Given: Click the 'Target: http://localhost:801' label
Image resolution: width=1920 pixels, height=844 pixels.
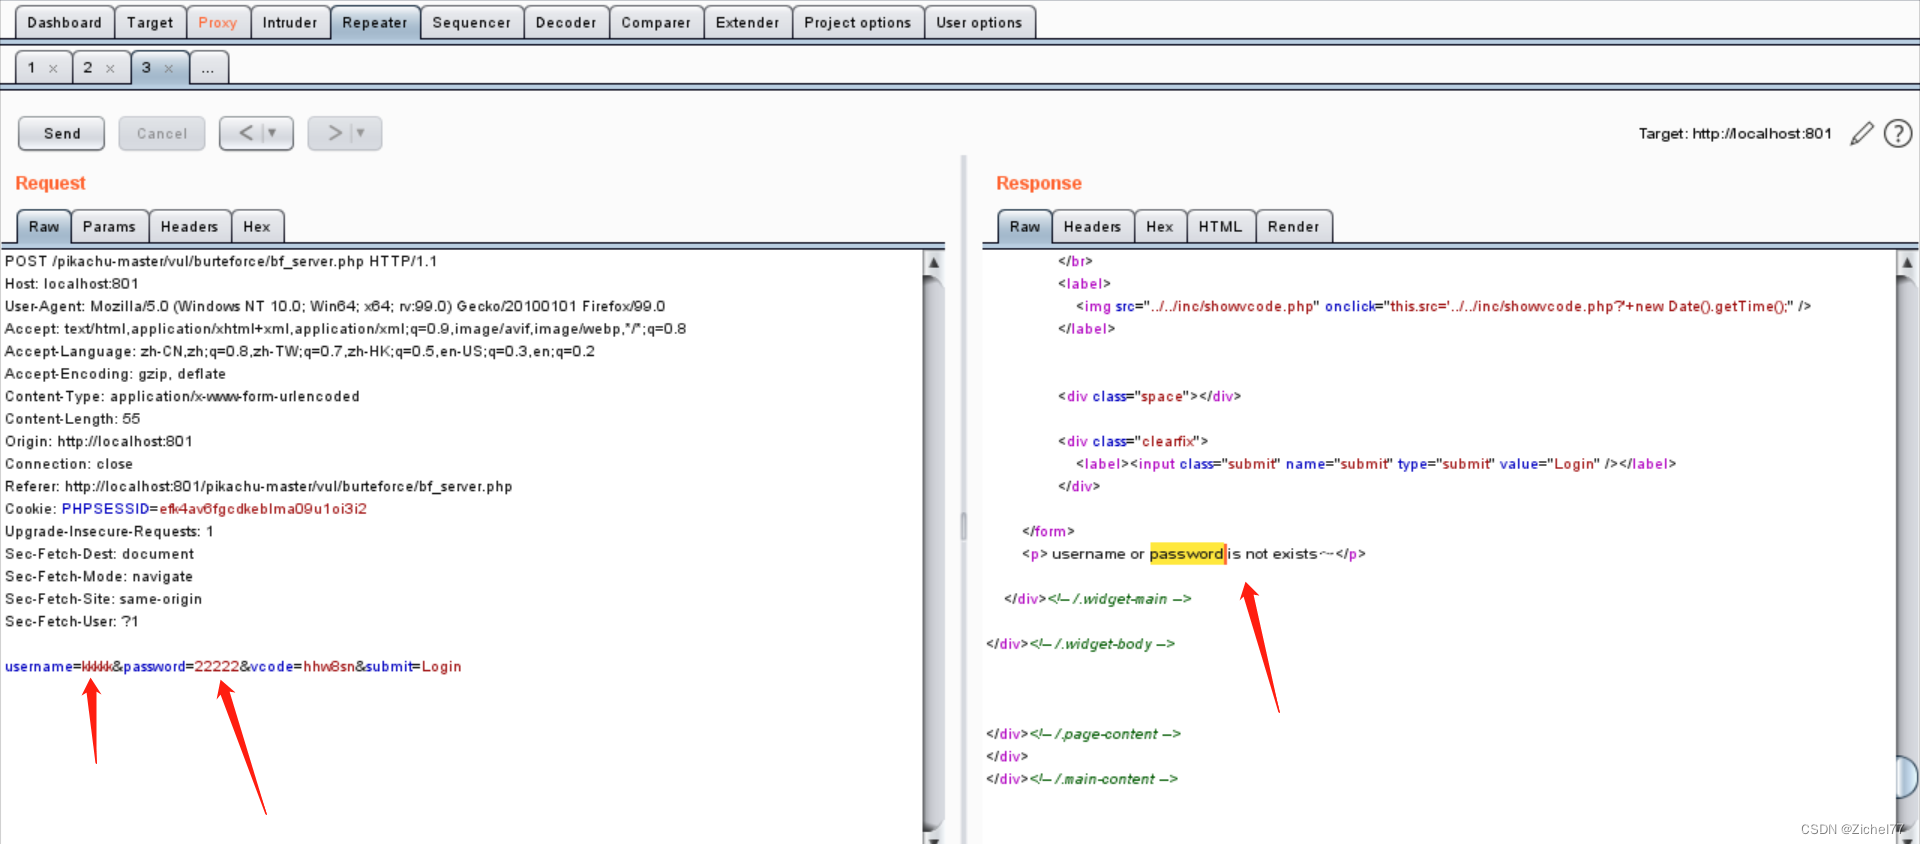Looking at the screenshot, I should coord(1735,134).
